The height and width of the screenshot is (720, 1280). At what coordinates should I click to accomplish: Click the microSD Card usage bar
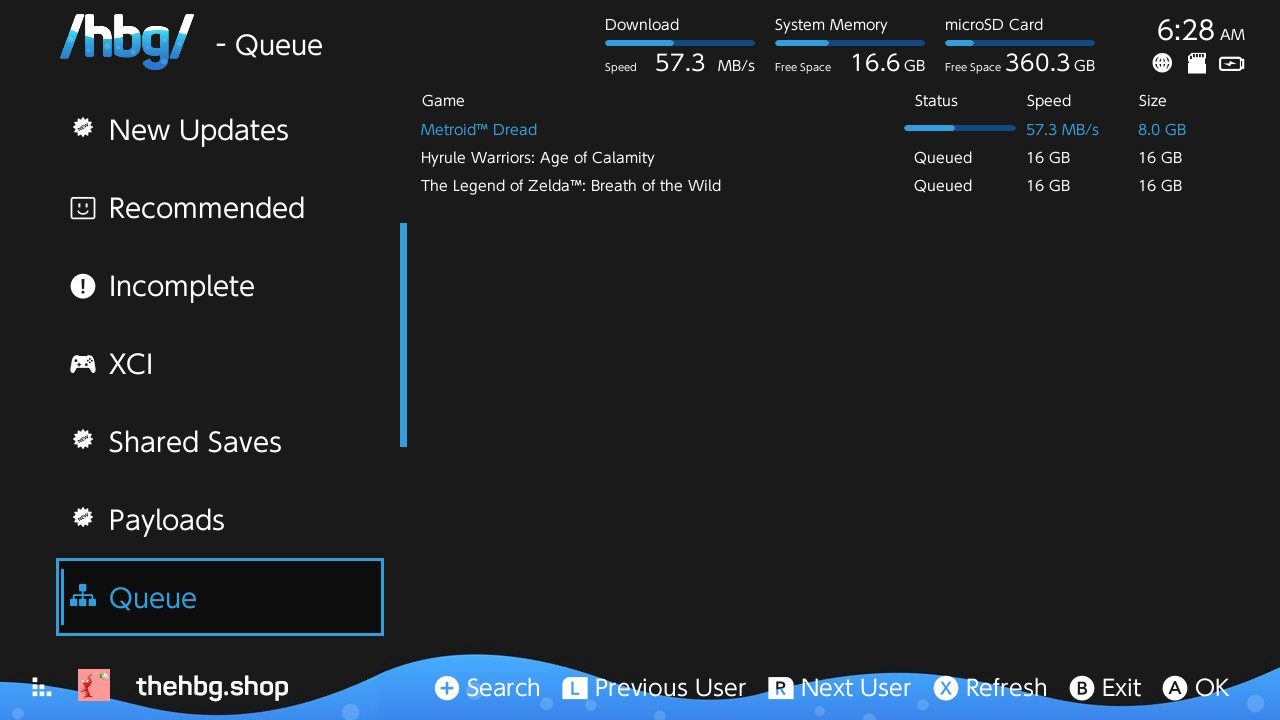[x=1020, y=43]
